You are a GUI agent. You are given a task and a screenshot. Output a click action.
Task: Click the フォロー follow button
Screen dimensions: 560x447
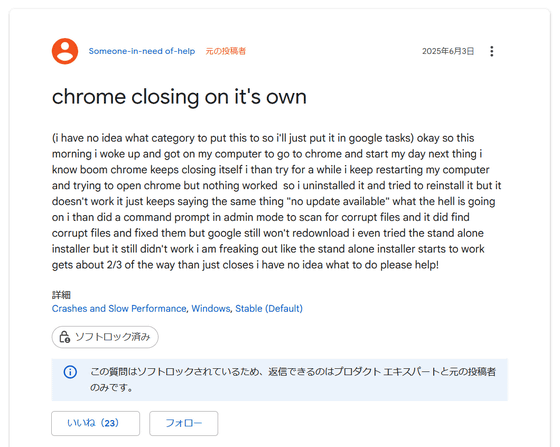click(184, 423)
